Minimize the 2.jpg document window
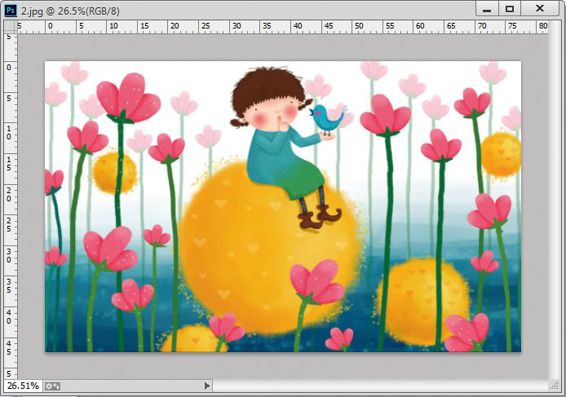This screenshot has width=566, height=397. pyautogui.click(x=487, y=9)
